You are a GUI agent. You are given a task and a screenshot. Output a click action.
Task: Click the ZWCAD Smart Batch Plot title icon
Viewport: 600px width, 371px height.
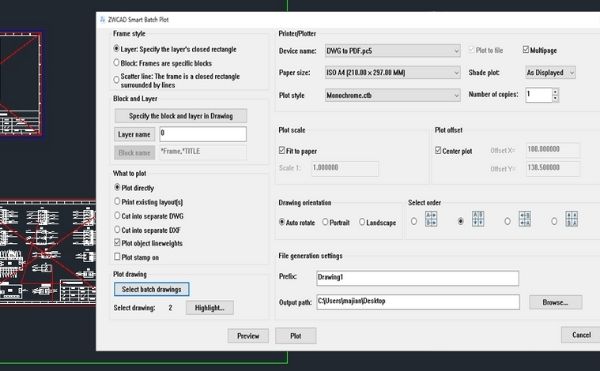103,19
